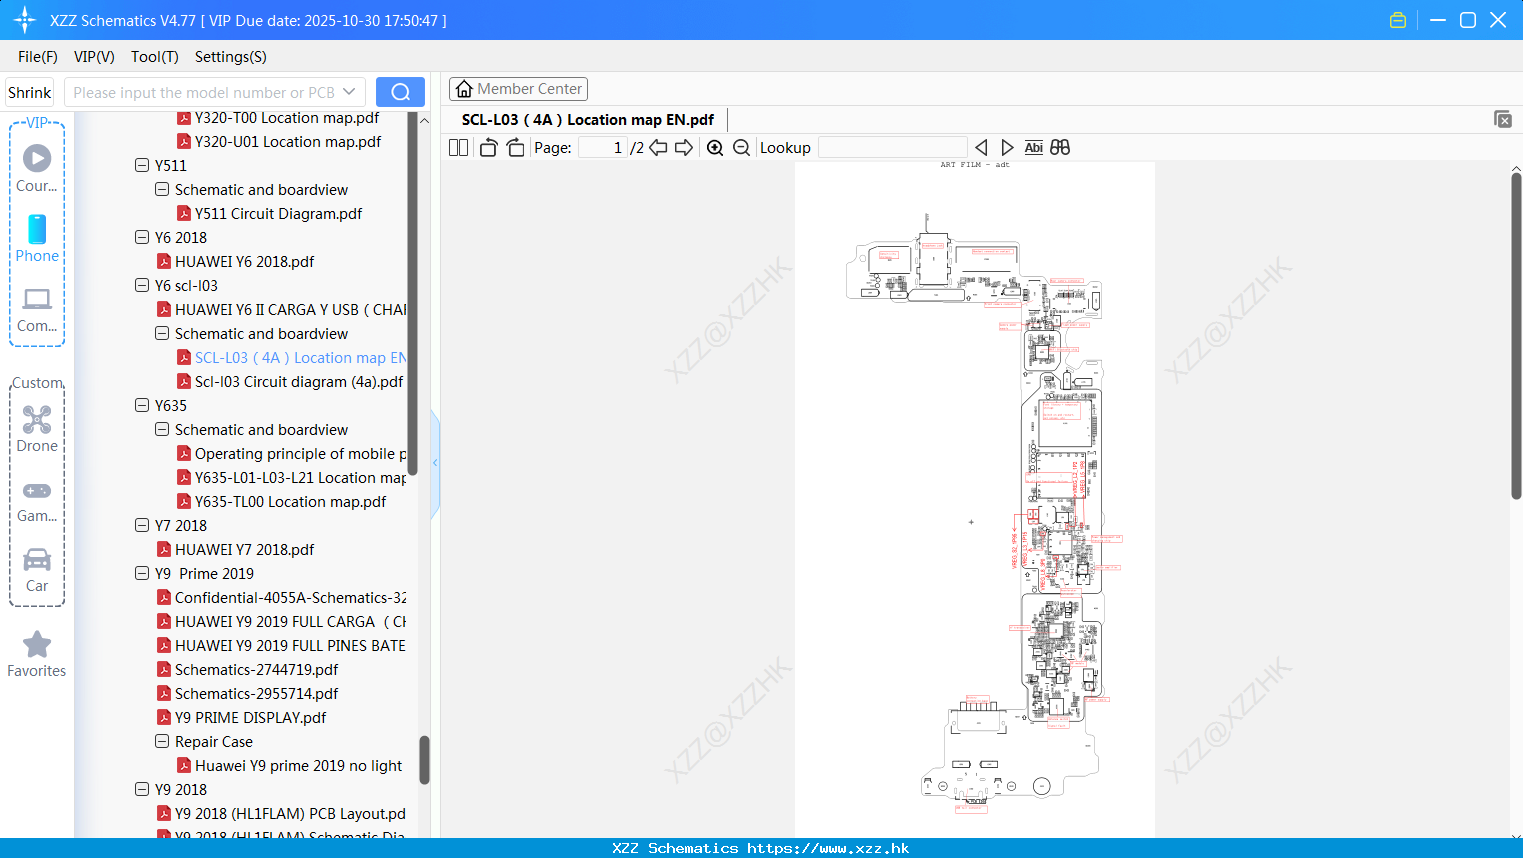Open Huawei Y9 prime 2019 no light
This screenshot has height=858, width=1523.
pyautogui.click(x=298, y=765)
